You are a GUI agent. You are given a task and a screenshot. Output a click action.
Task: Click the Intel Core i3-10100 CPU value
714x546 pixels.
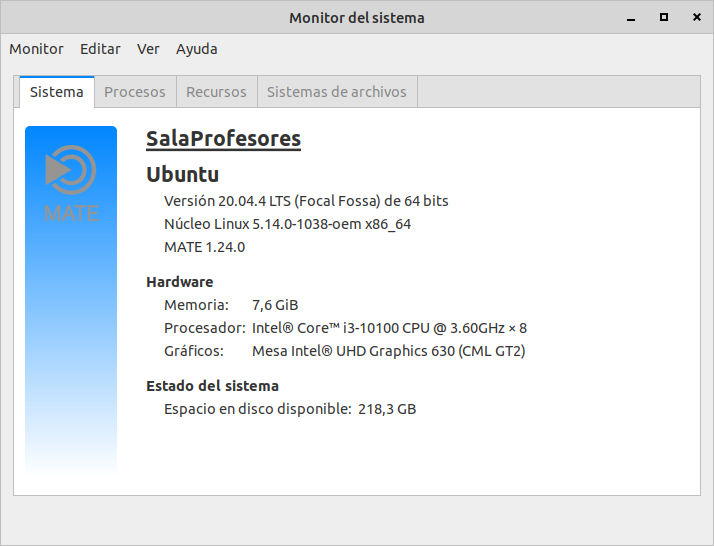coord(389,328)
